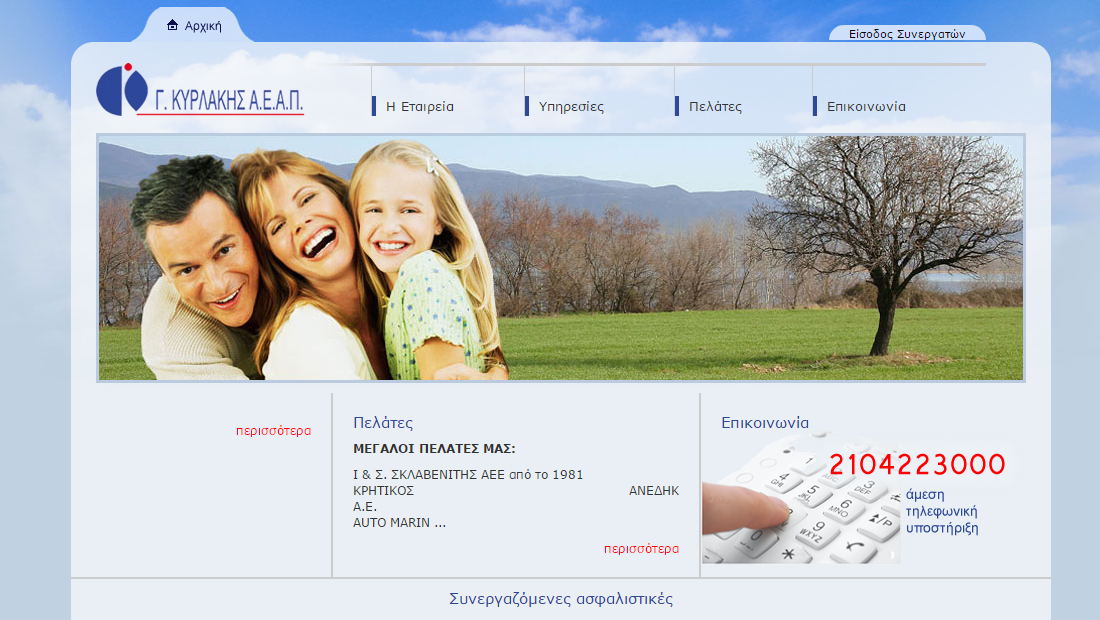Click the Γ. Κυρλάκης Α.Ε.Α.Π. logo
This screenshot has width=1100, height=620.
click(200, 90)
